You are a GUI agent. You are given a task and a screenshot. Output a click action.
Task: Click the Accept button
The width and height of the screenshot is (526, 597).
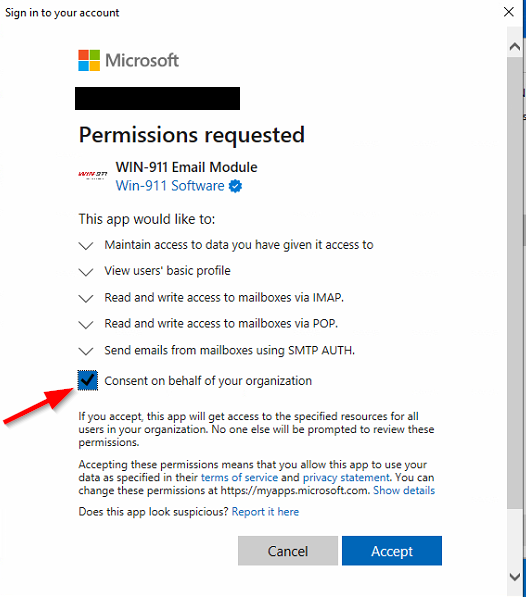tap(392, 551)
